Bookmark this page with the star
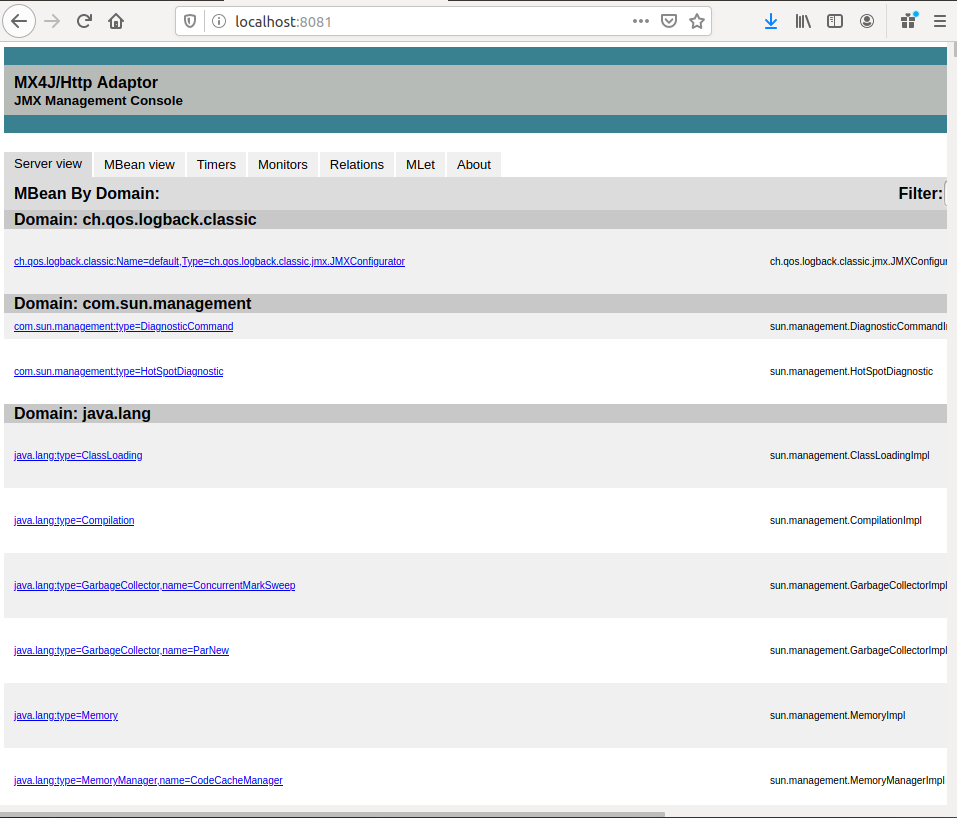 tap(697, 21)
